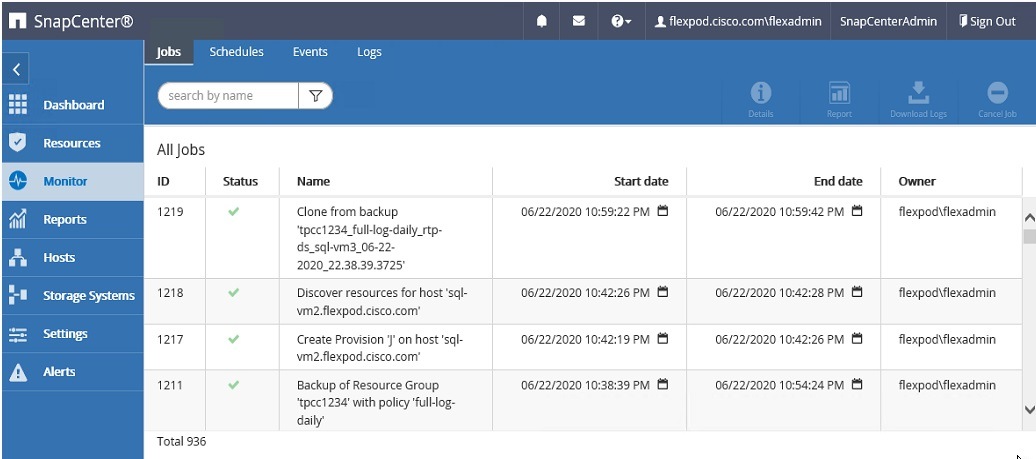Select job ID 1218 row
Screen dimensions: 1036x459
coord(583,301)
